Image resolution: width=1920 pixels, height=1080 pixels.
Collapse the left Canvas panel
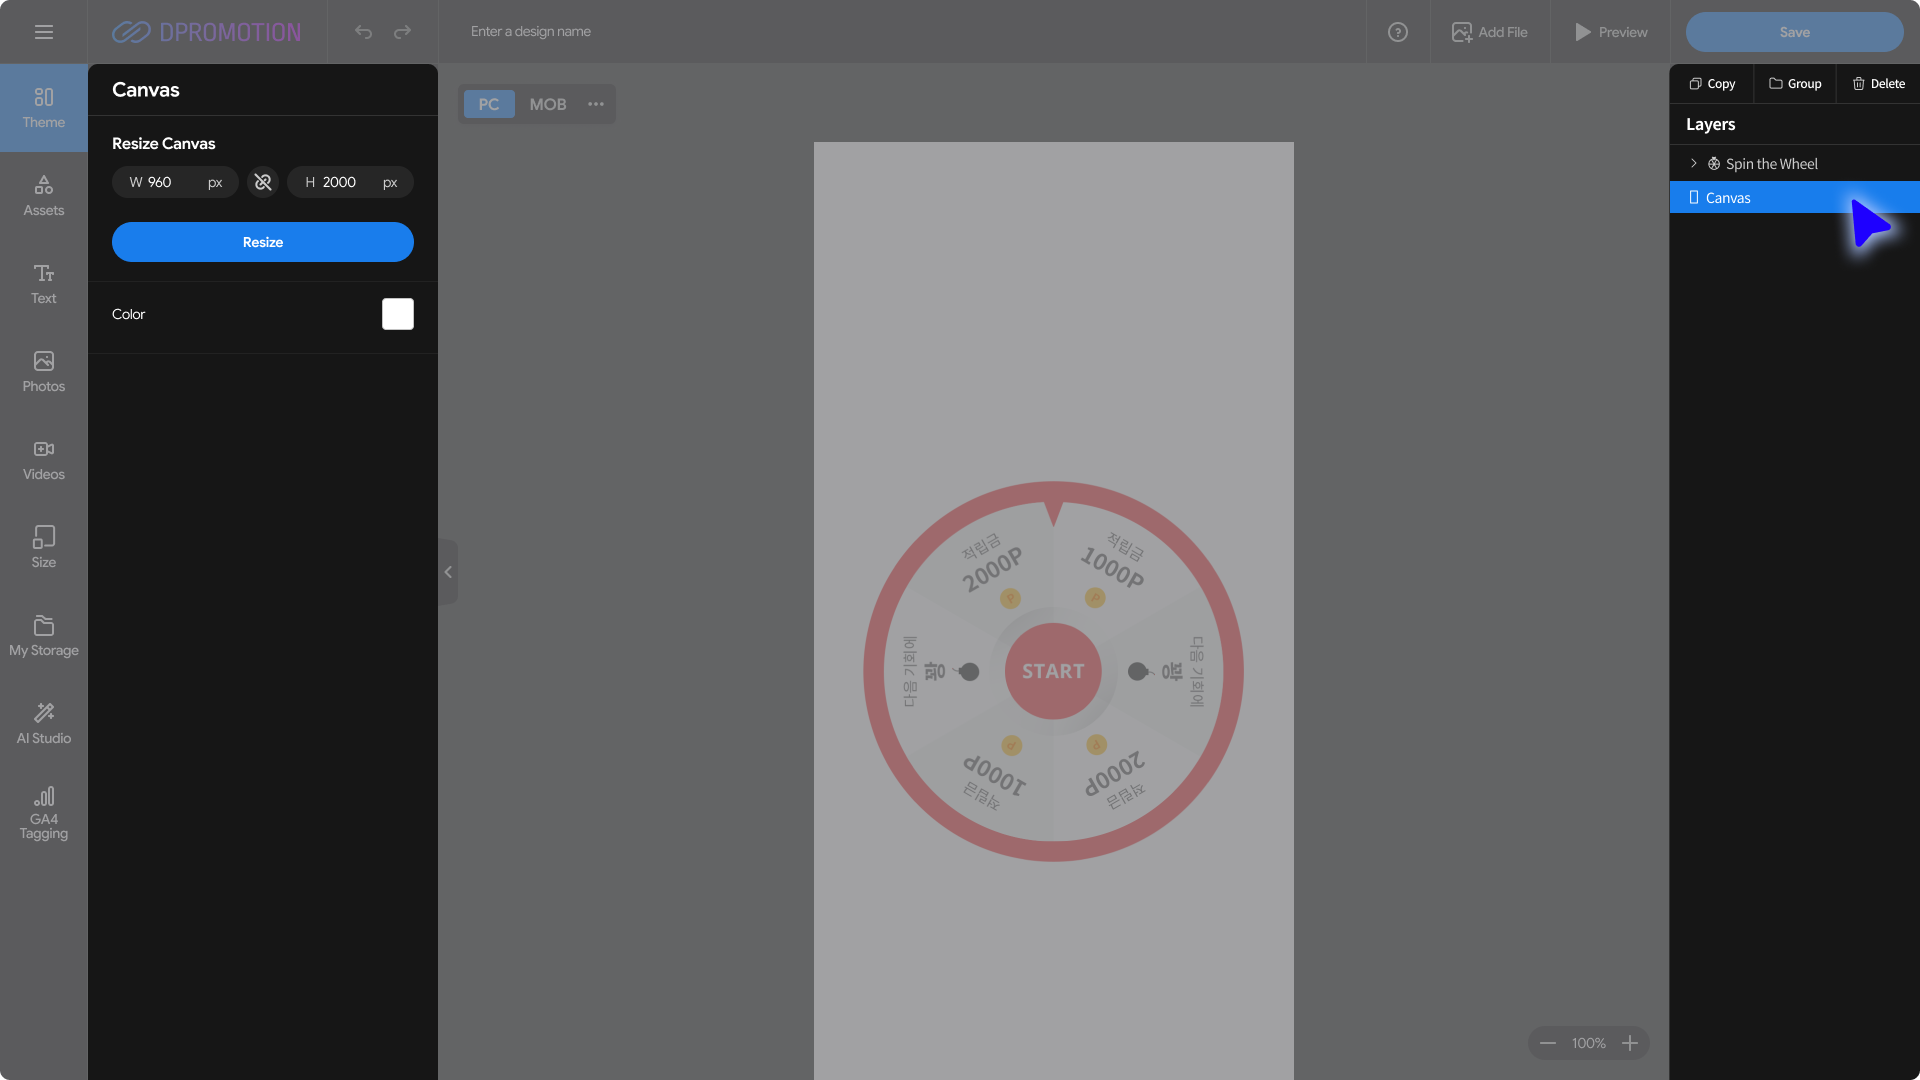click(448, 572)
